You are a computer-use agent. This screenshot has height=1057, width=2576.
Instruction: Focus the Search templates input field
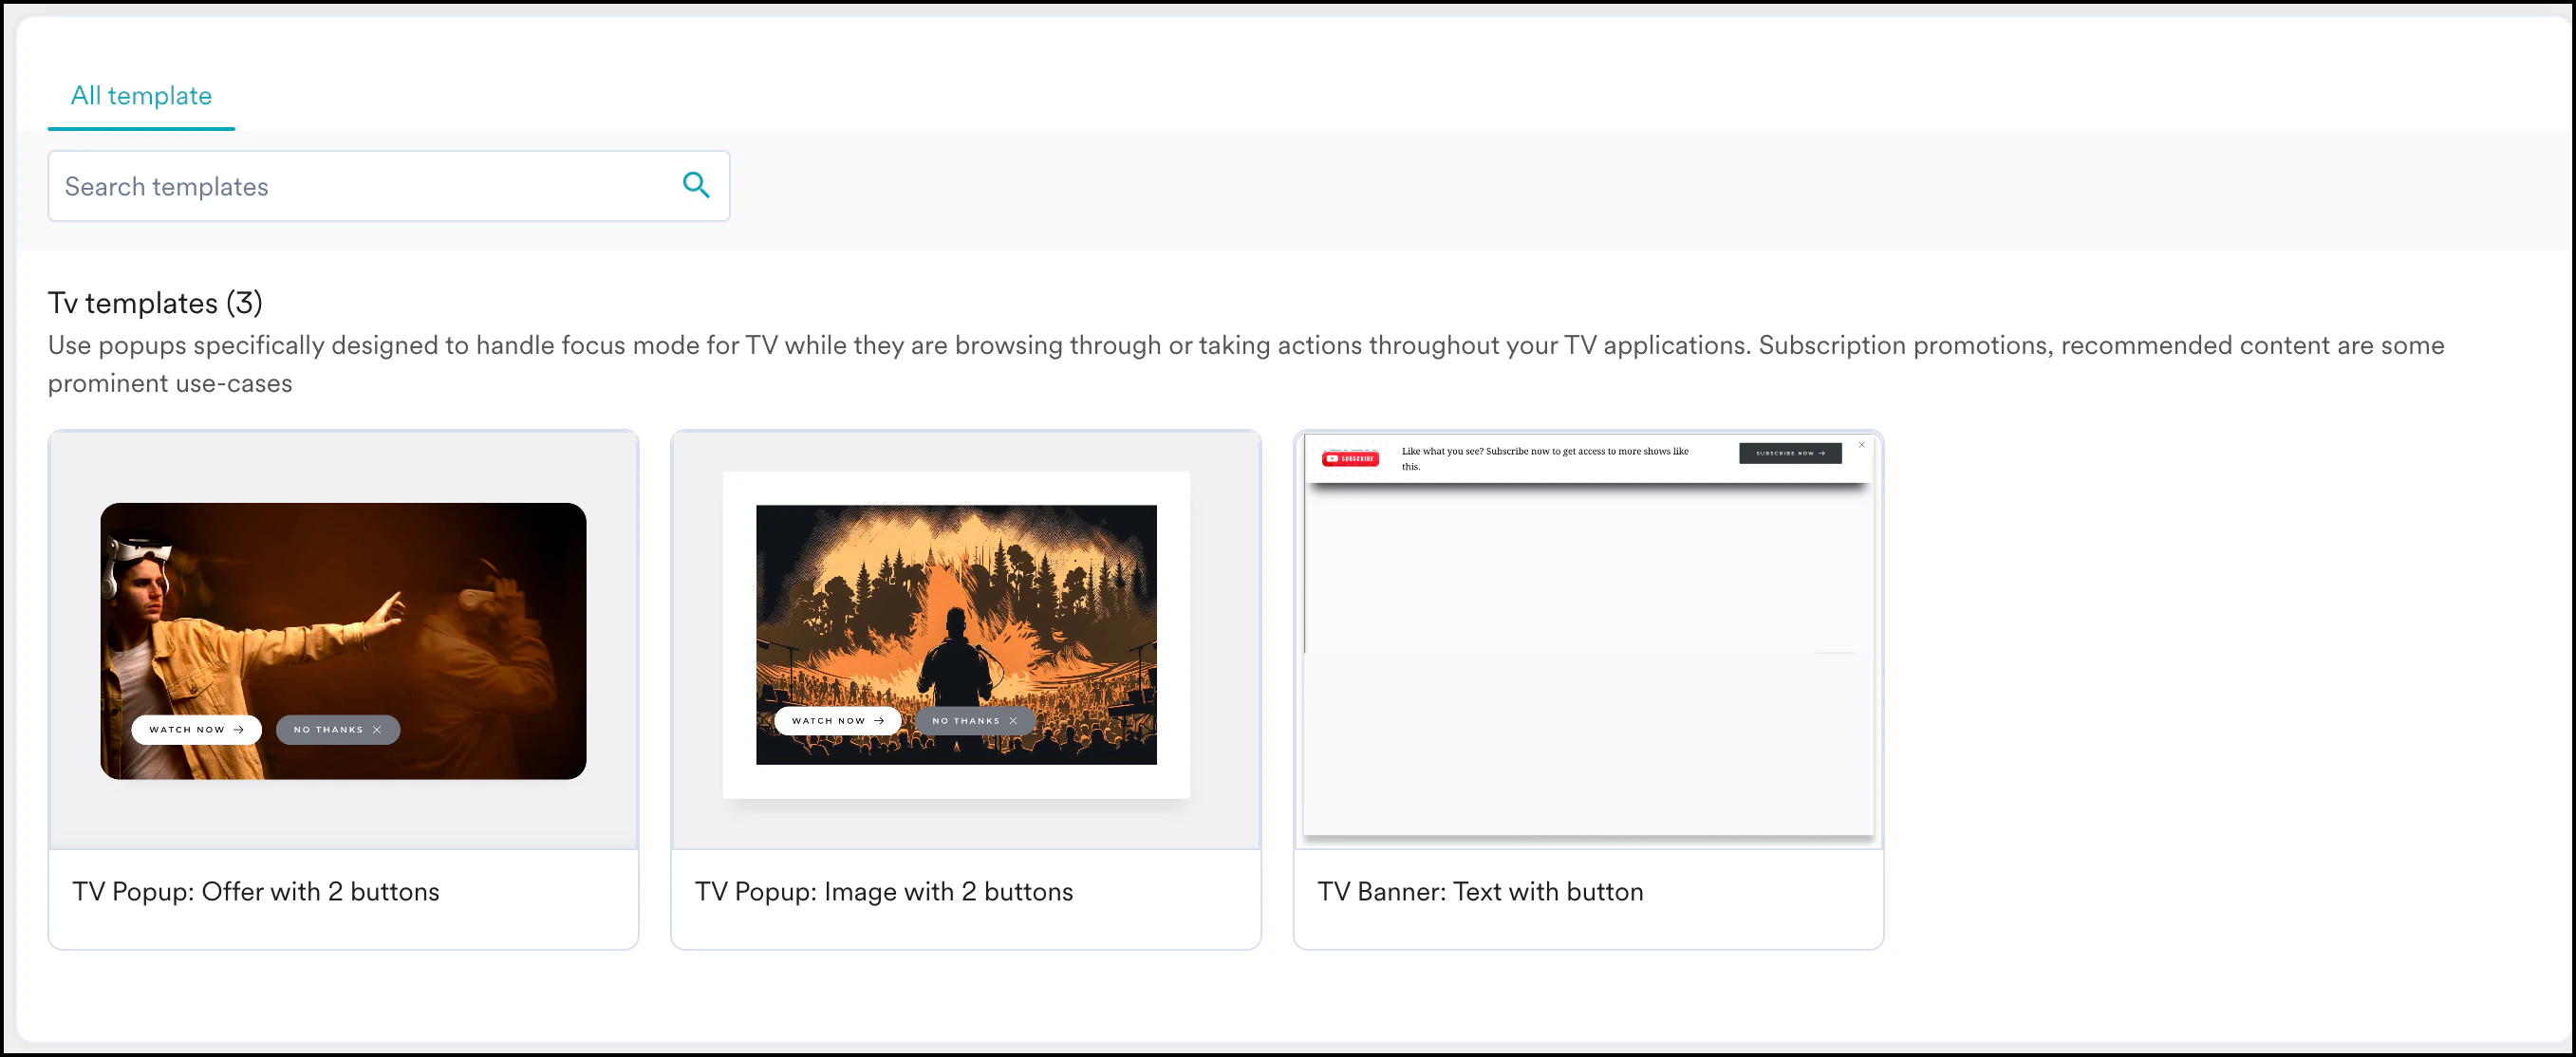tap(360, 186)
